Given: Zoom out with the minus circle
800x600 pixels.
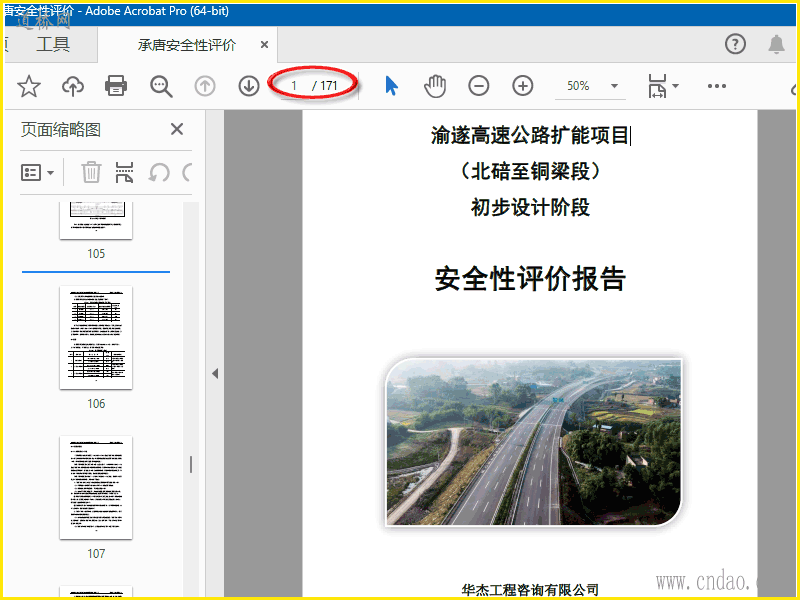Looking at the screenshot, I should 479,86.
